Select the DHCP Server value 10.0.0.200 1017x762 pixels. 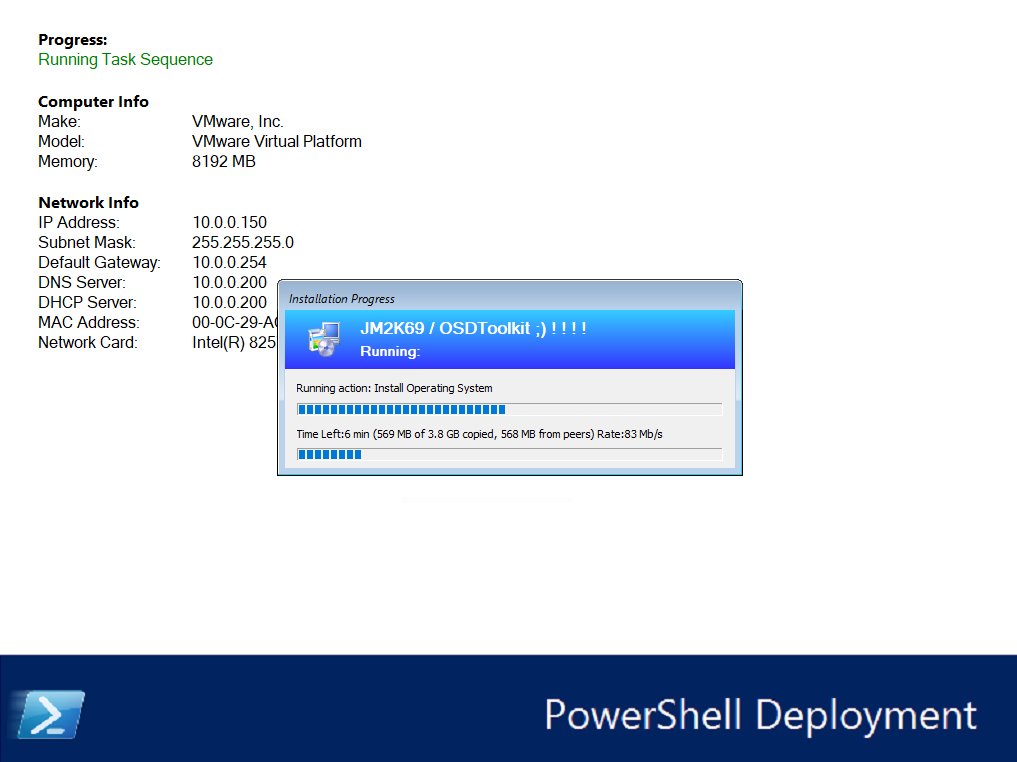[x=230, y=303]
